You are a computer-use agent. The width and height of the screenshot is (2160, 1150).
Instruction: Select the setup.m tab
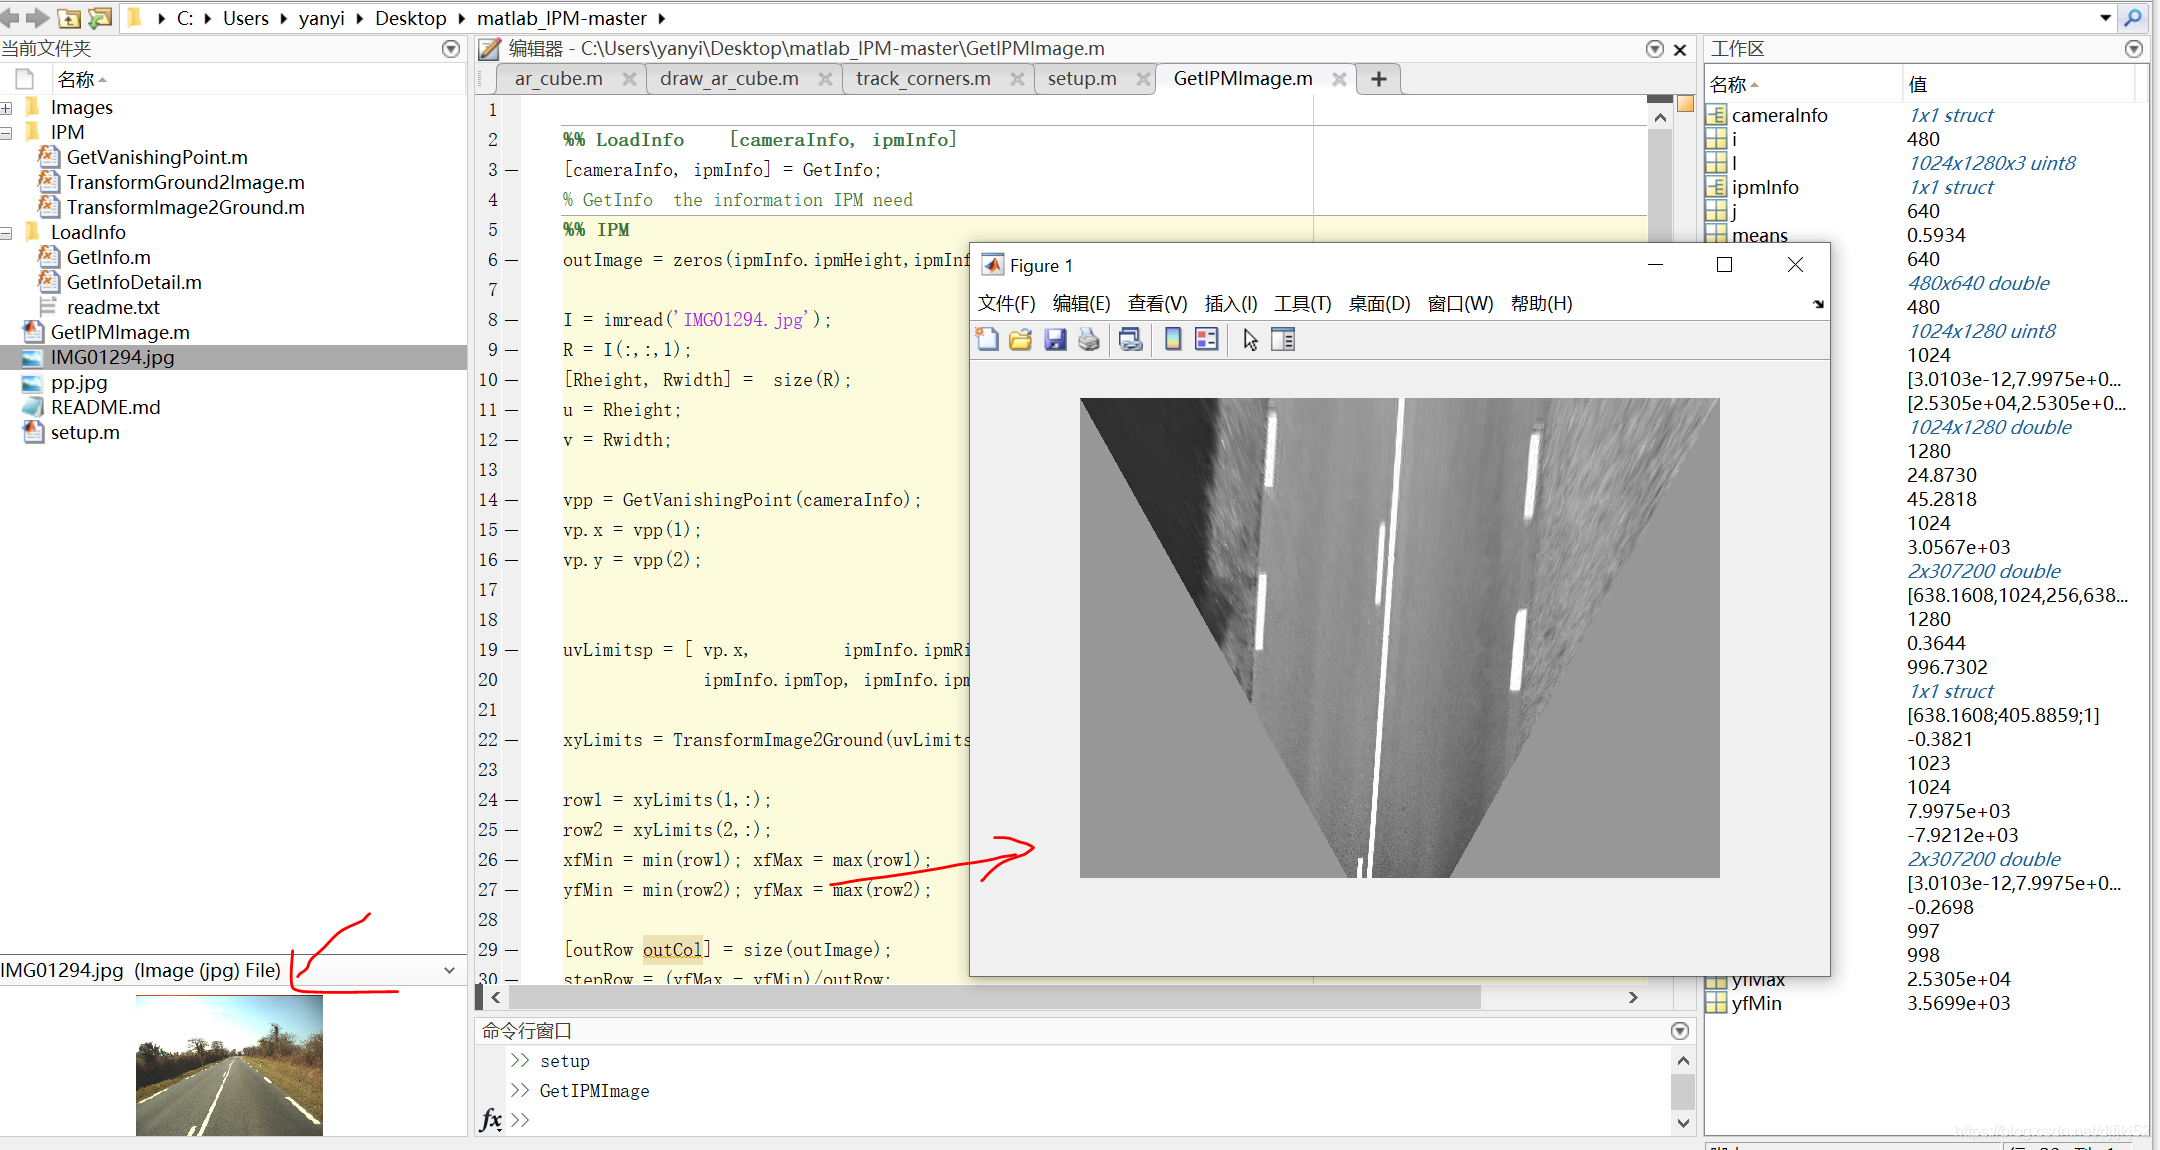1080,79
